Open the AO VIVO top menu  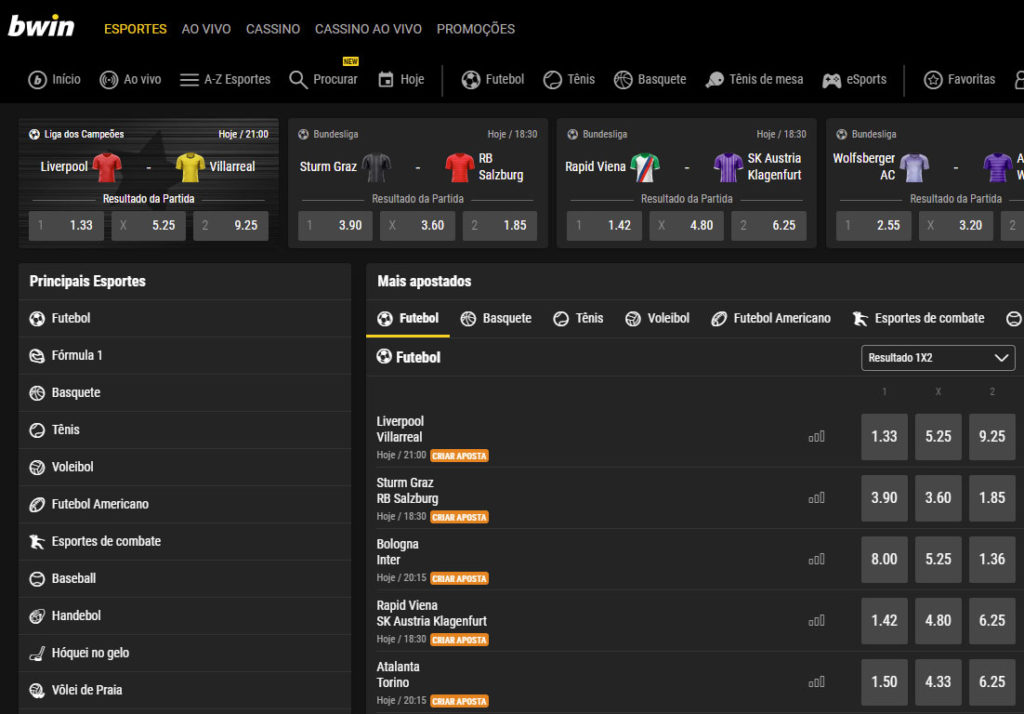point(206,29)
